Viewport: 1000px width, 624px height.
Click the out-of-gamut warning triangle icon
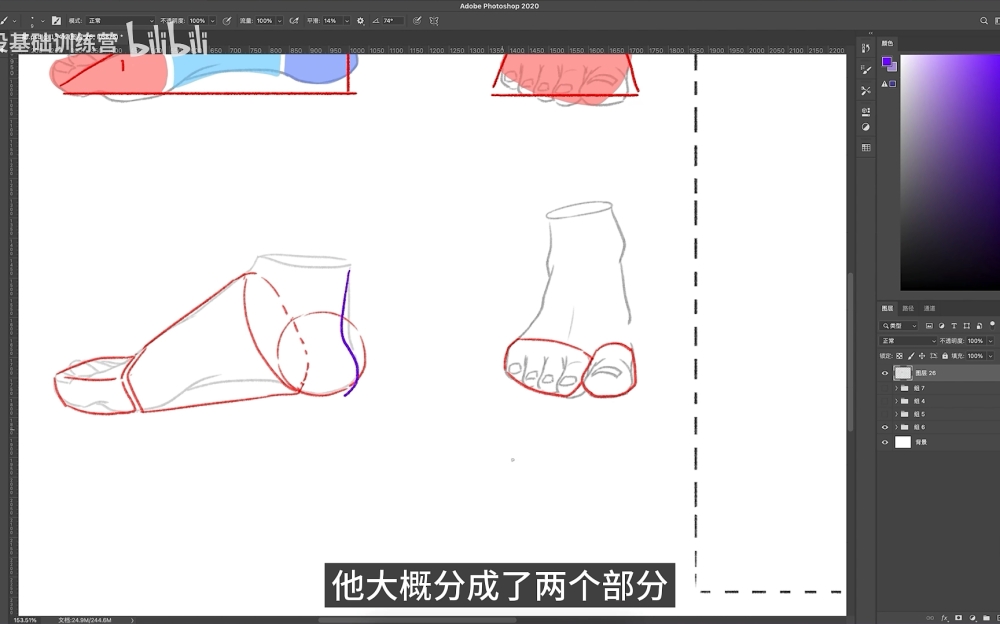[885, 84]
